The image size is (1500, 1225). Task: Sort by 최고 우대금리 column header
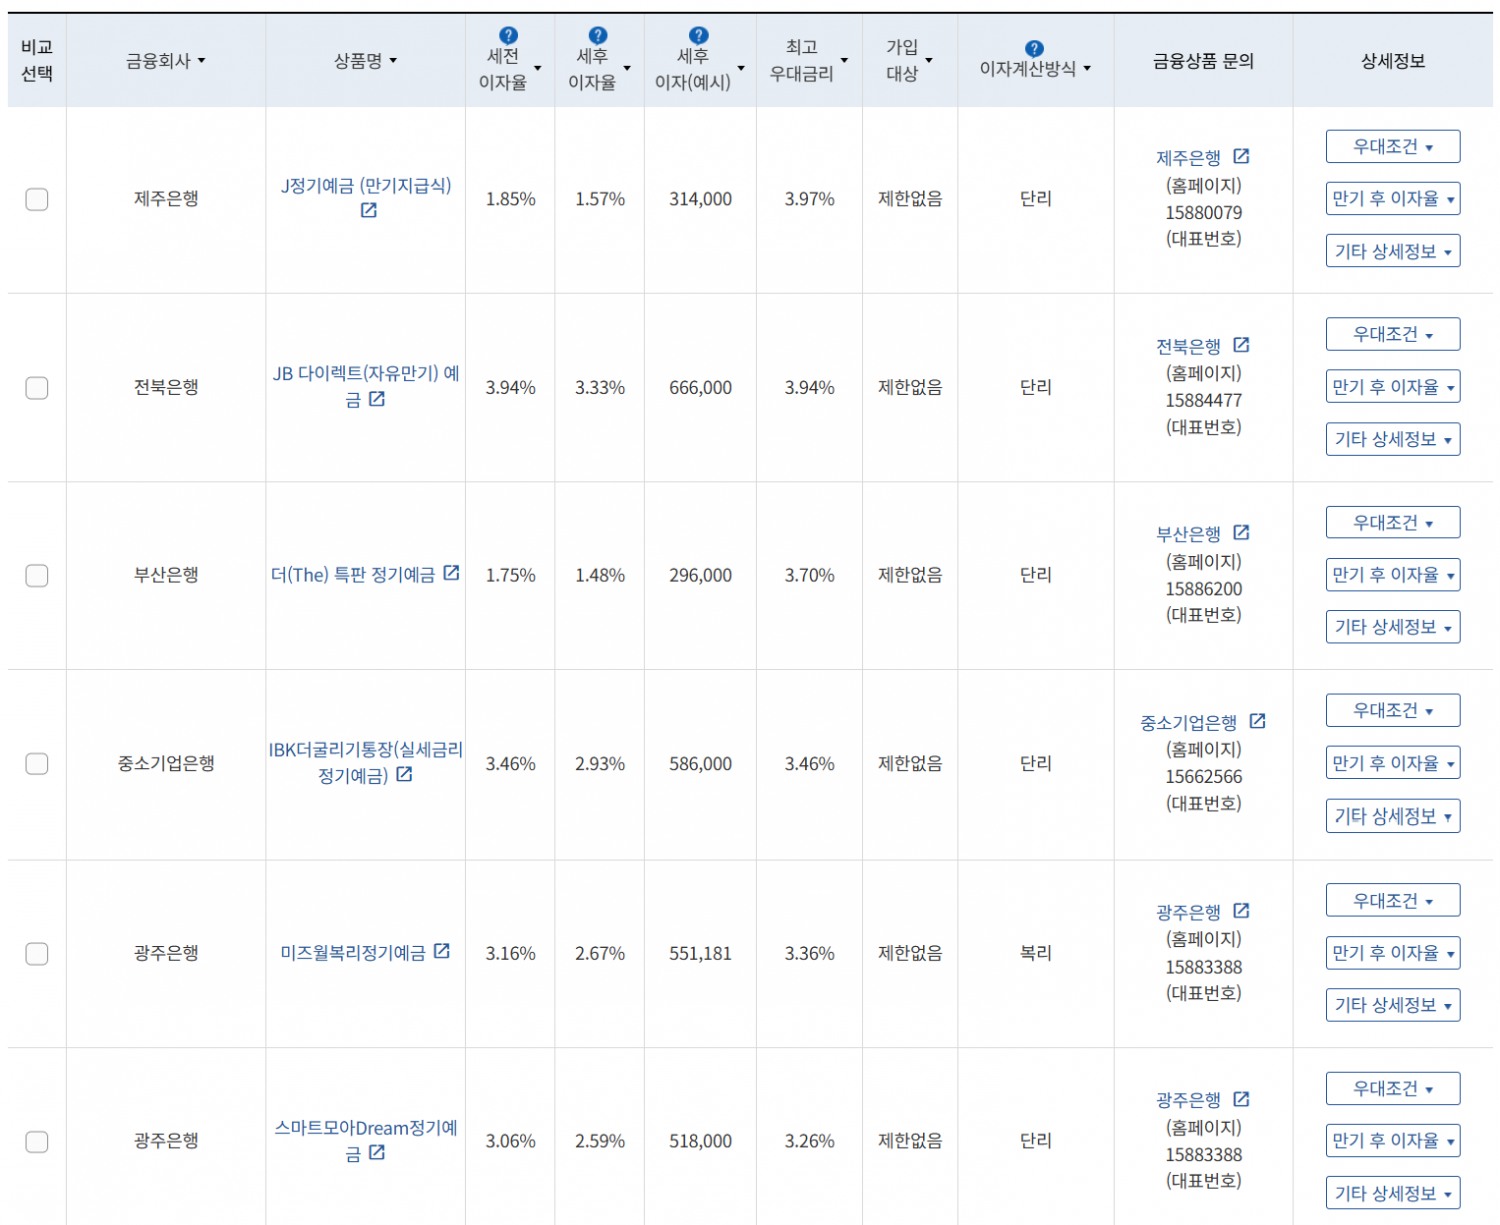pyautogui.click(x=809, y=60)
